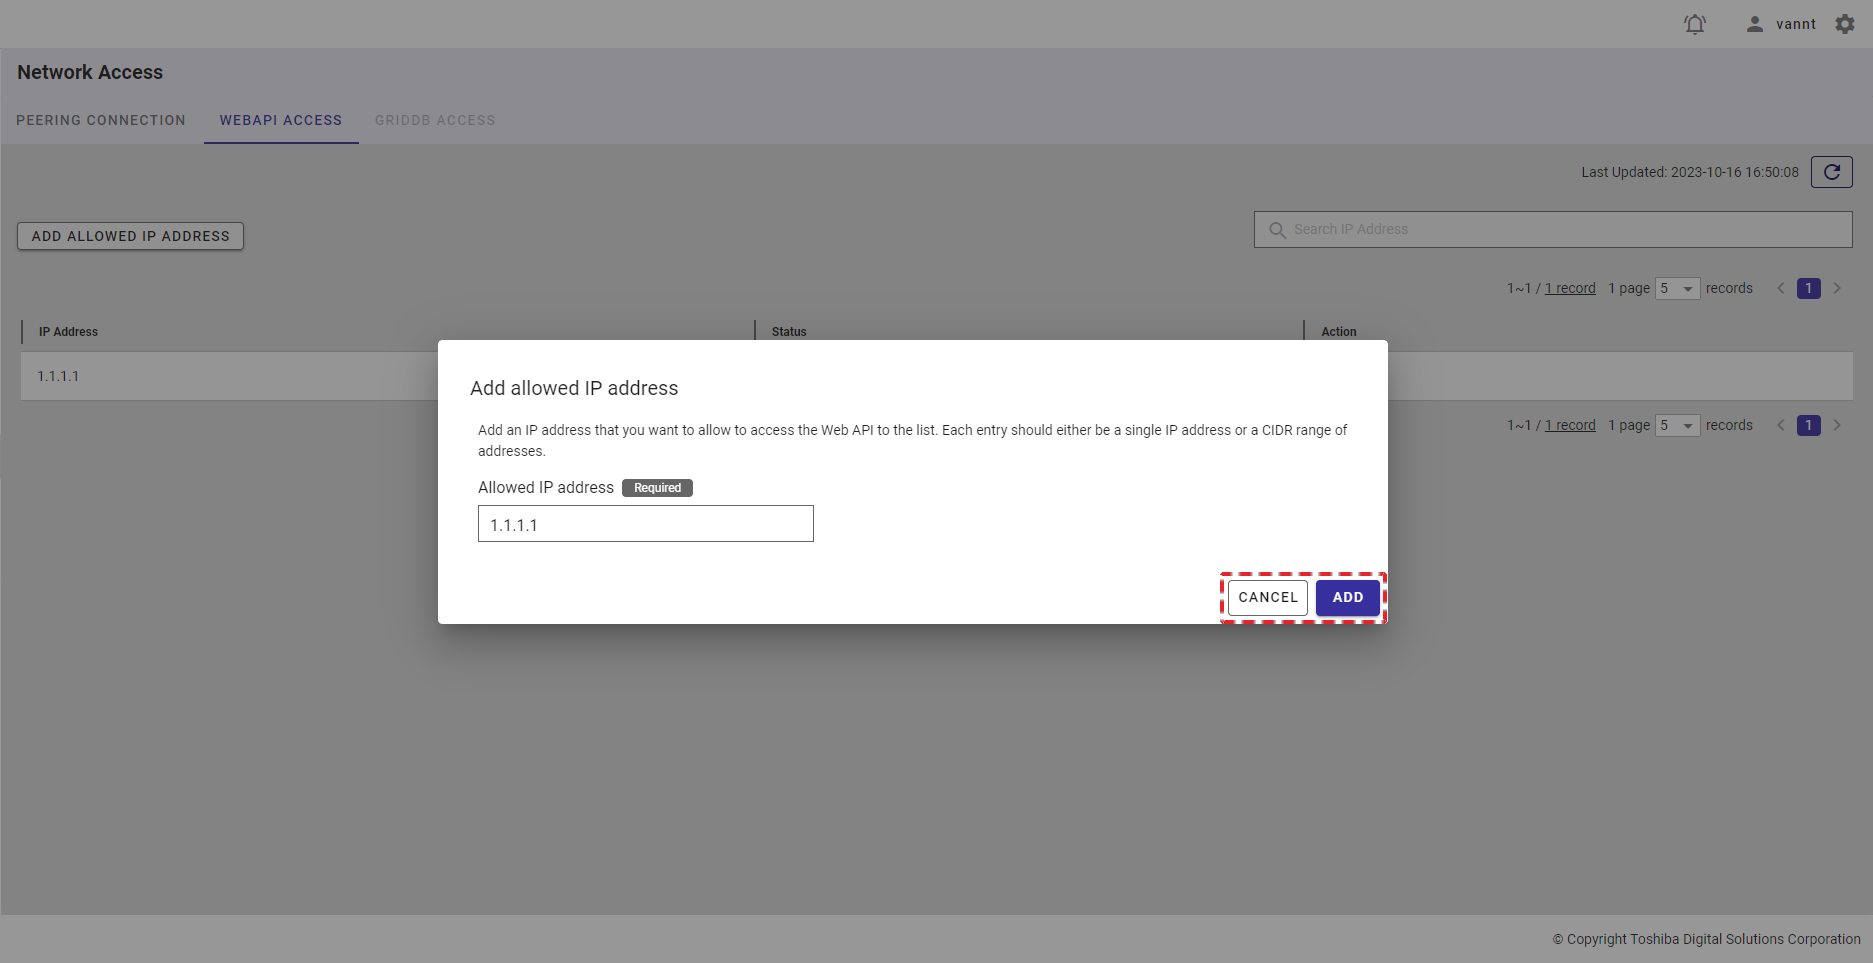
Task: Click the search magnifier icon
Action: (1277, 230)
